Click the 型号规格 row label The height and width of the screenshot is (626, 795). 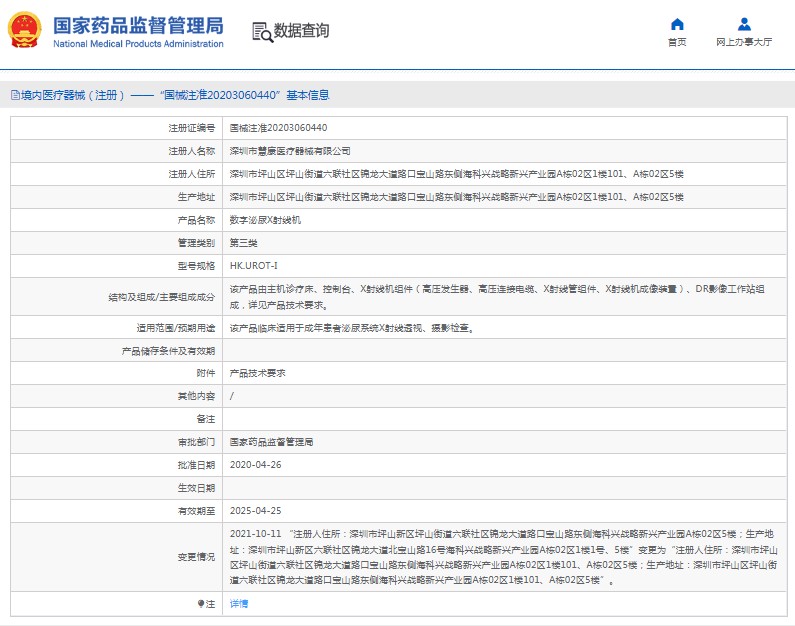click(196, 266)
